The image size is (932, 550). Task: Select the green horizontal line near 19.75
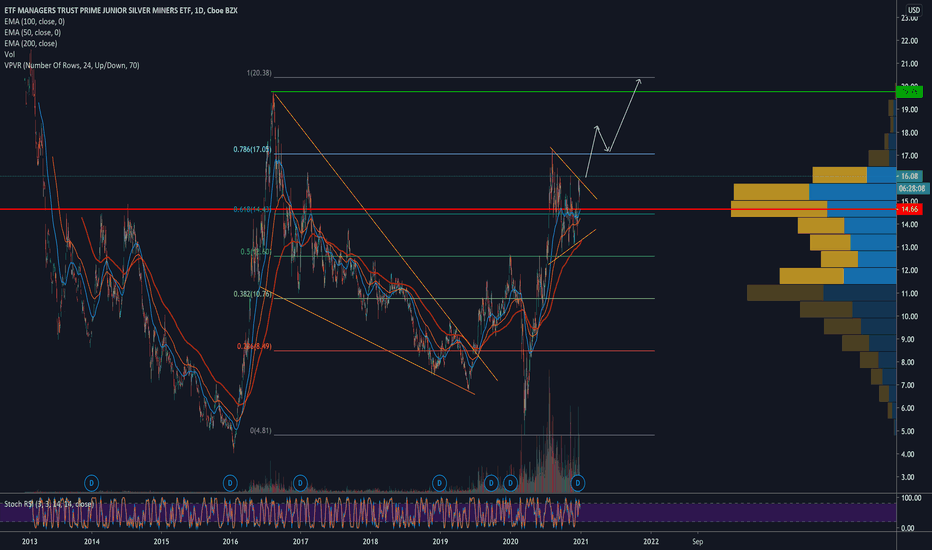pos(582,92)
